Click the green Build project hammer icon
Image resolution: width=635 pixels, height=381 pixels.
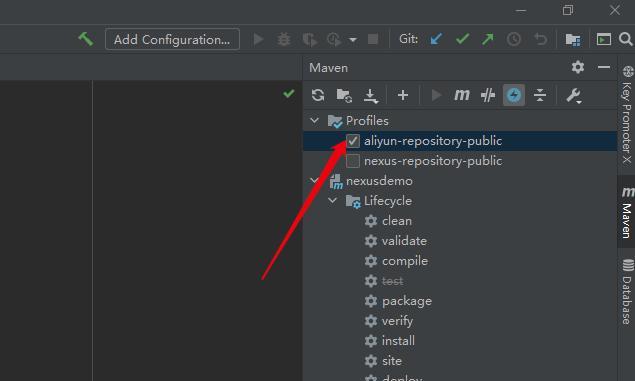pos(86,39)
